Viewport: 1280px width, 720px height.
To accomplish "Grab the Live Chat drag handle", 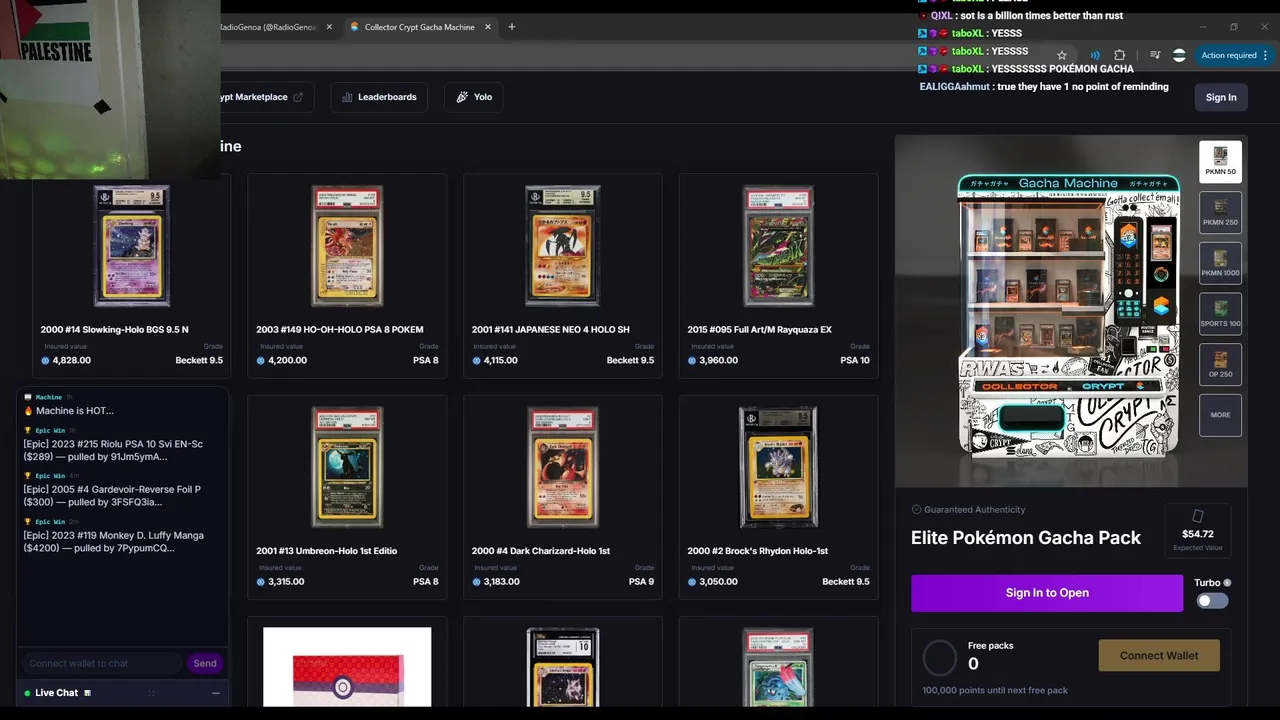I will point(152,693).
